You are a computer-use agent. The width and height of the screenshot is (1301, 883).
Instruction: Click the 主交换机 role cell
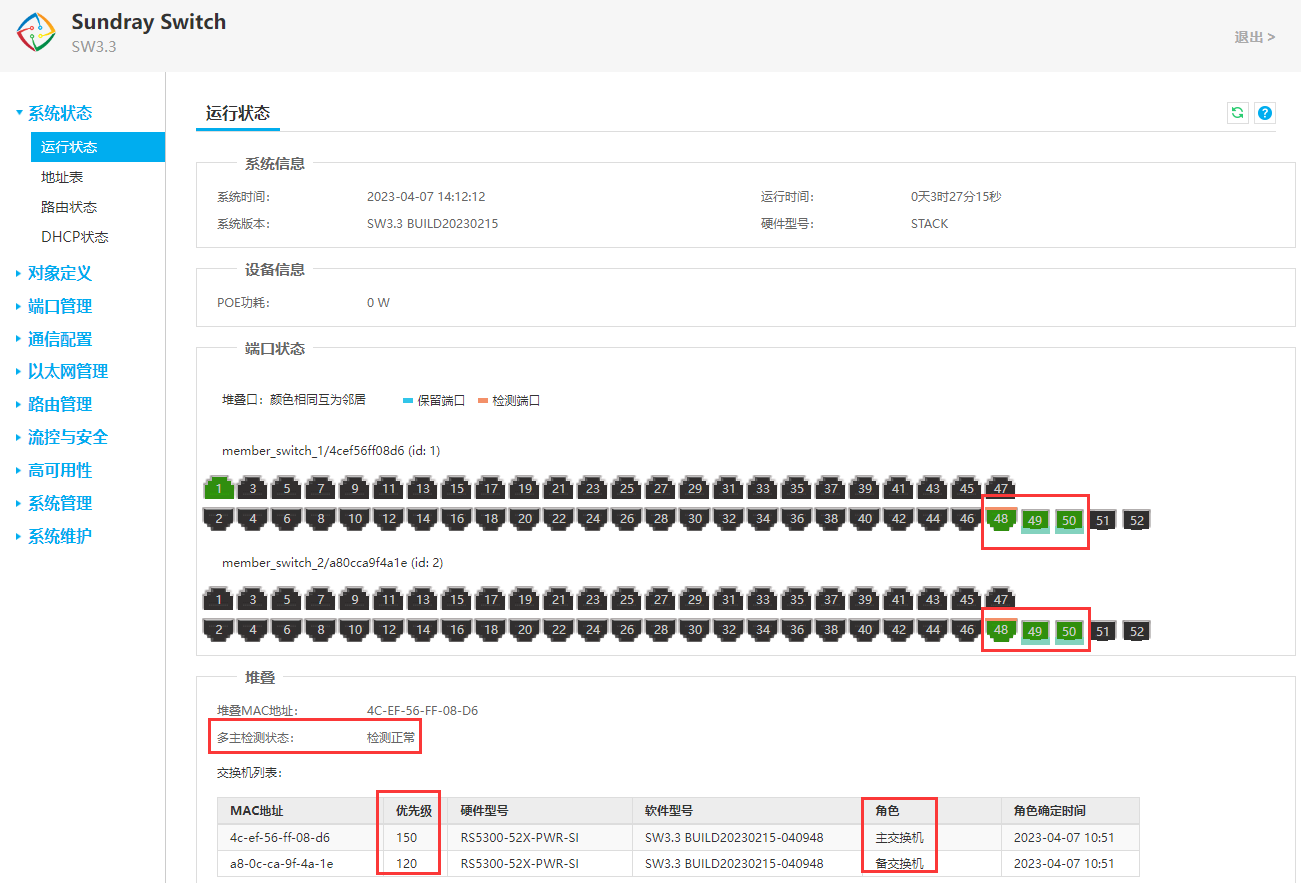coord(899,837)
